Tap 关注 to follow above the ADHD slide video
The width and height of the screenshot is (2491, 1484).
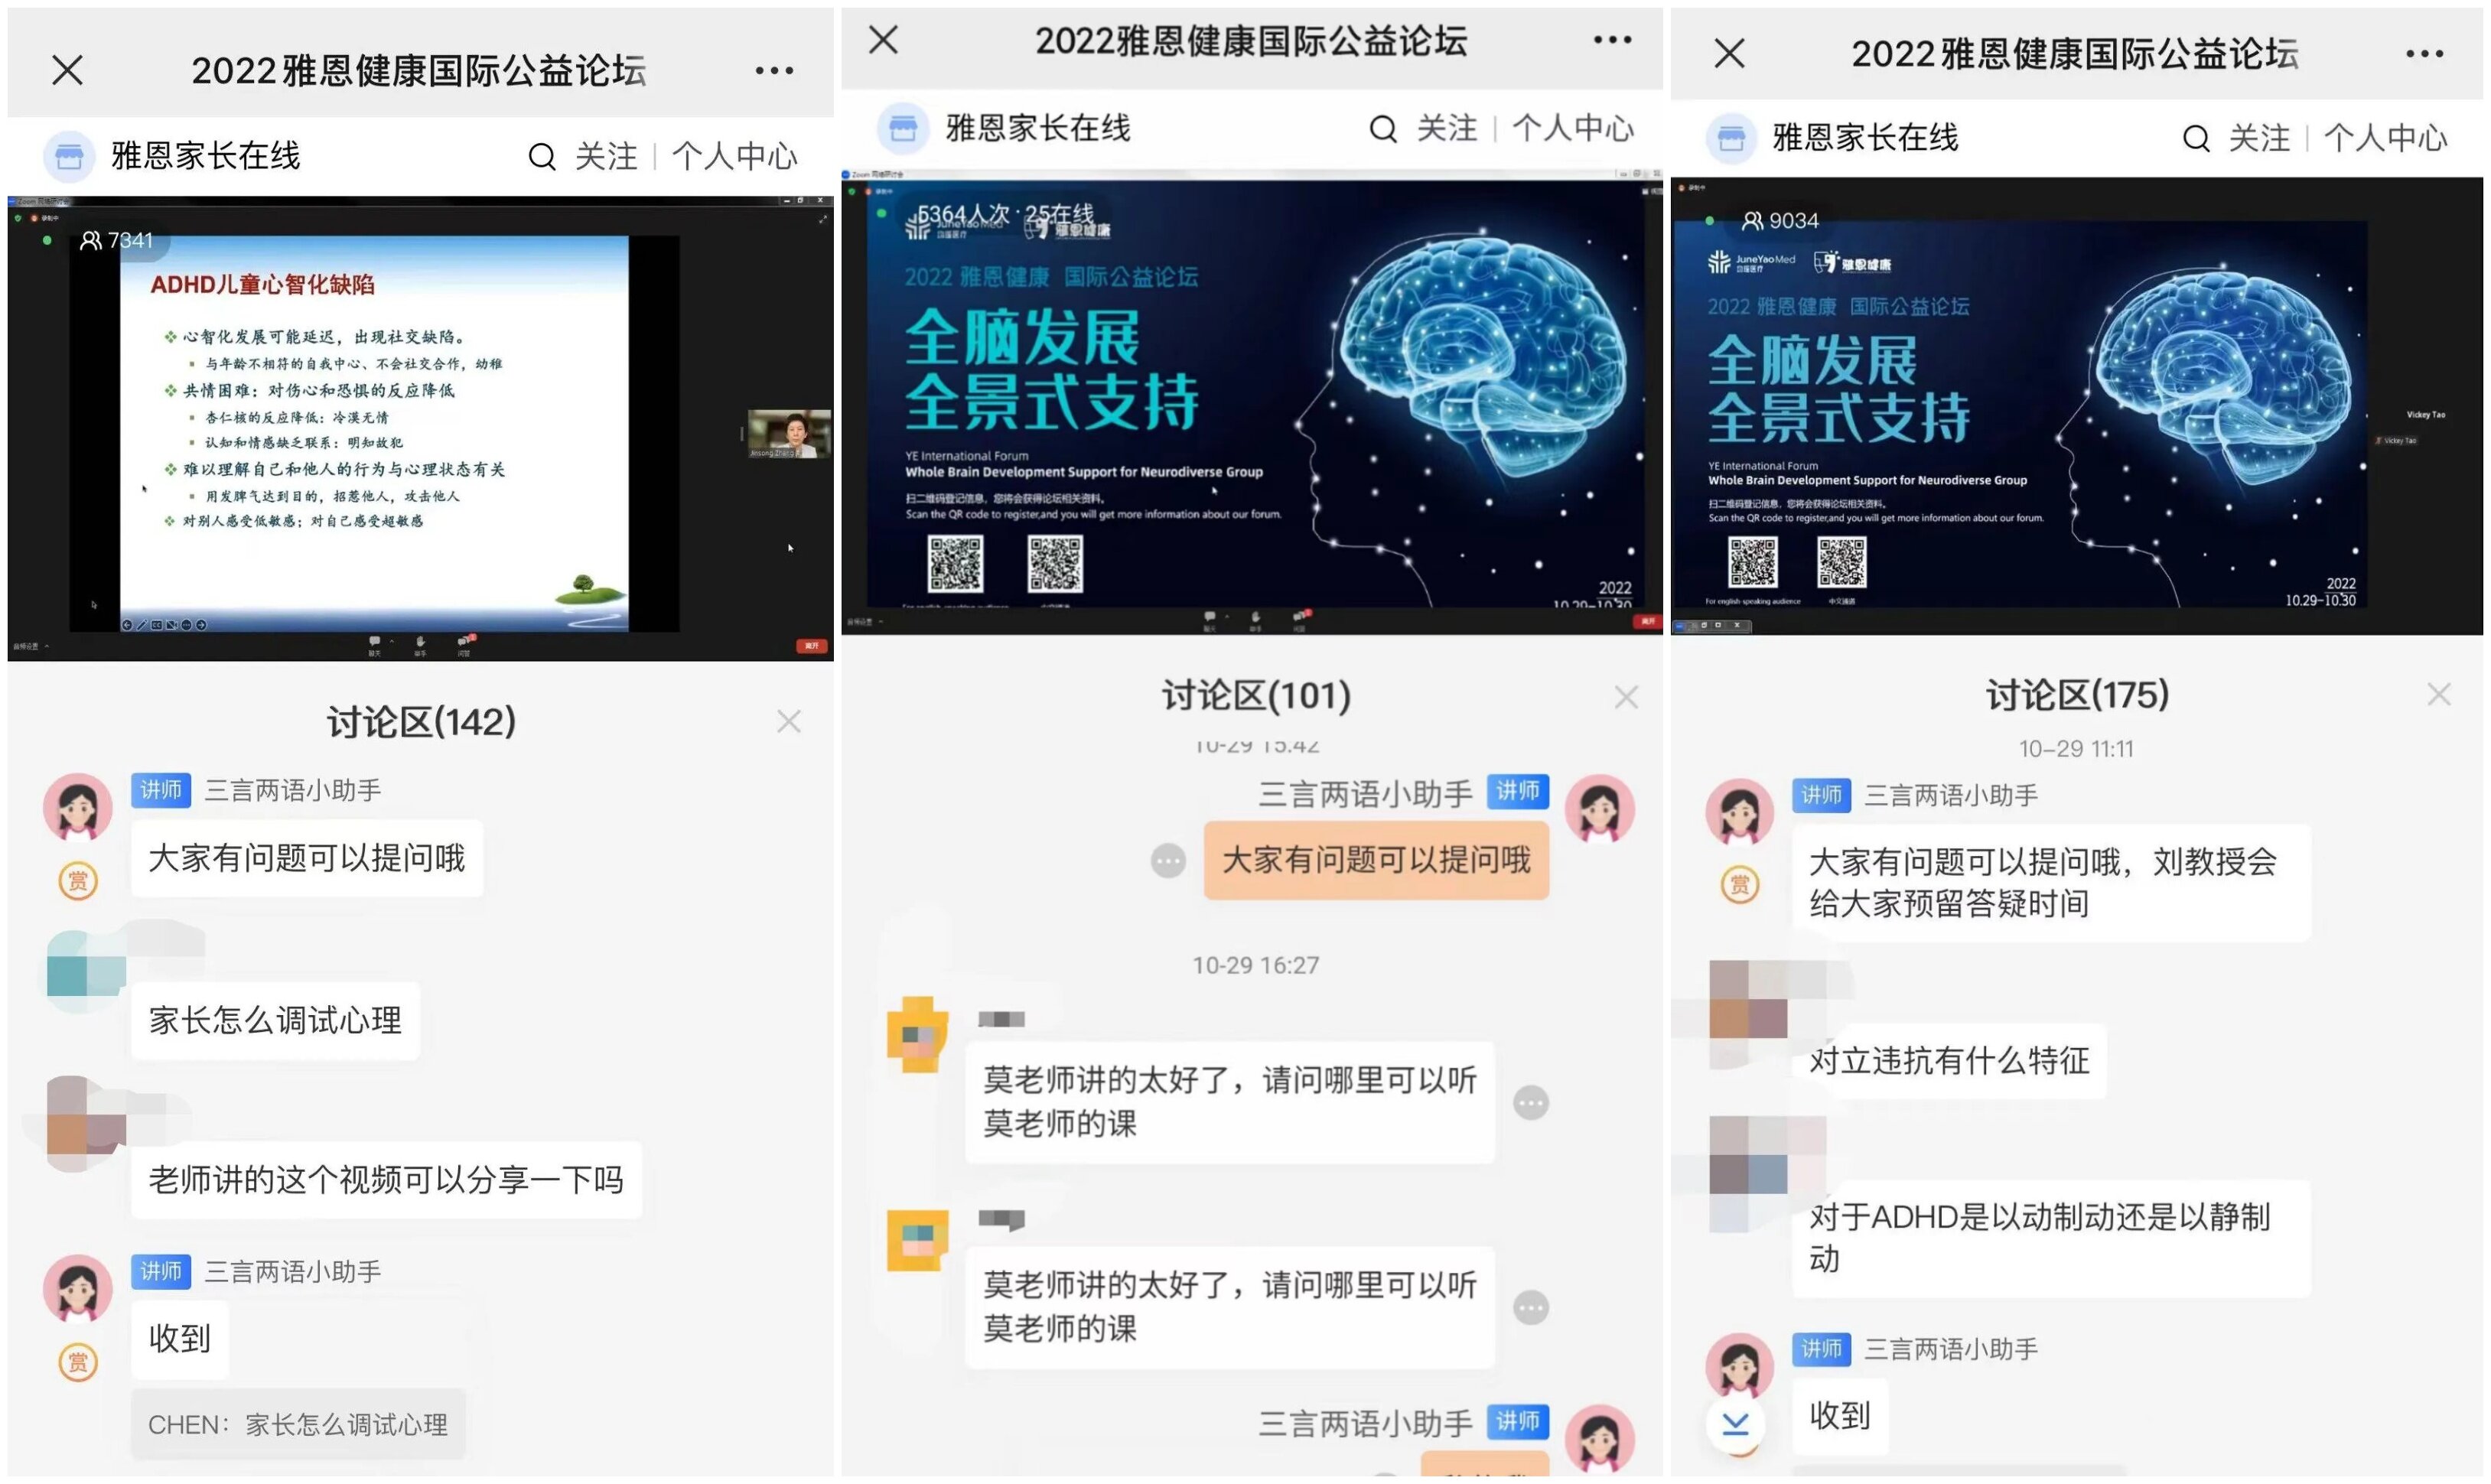tap(606, 156)
